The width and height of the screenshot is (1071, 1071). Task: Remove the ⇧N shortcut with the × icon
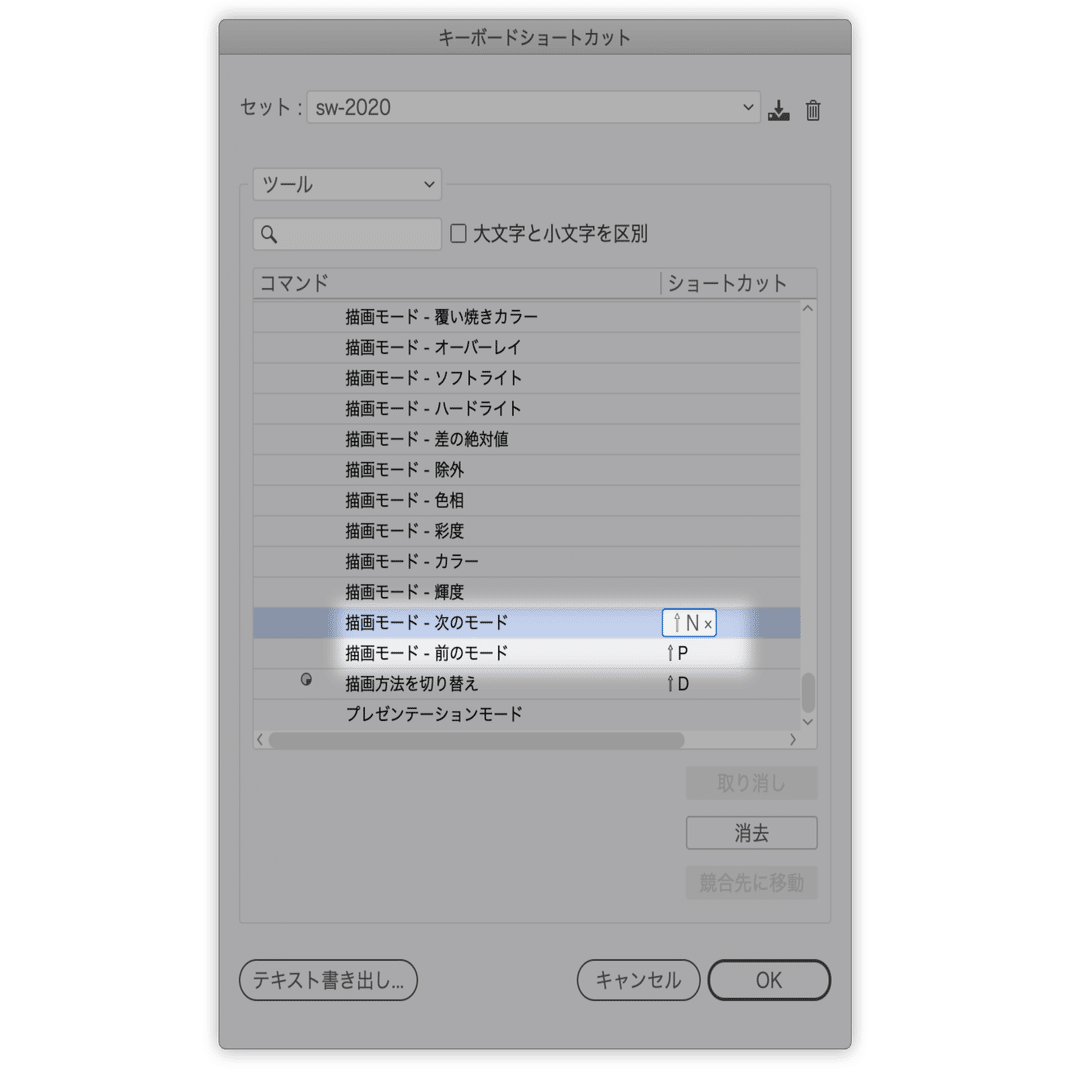pos(708,622)
